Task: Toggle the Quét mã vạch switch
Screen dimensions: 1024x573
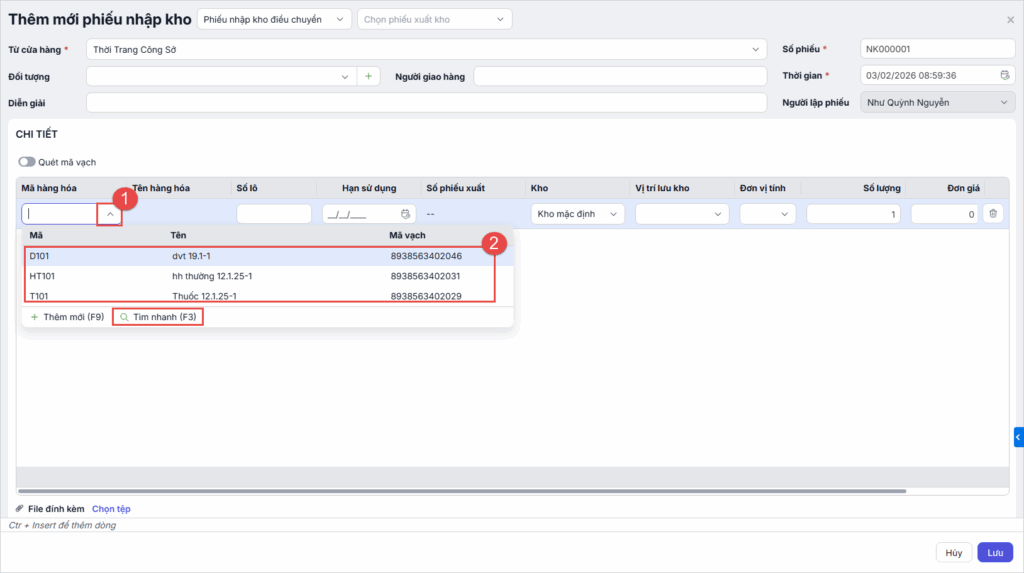Action: (26, 162)
